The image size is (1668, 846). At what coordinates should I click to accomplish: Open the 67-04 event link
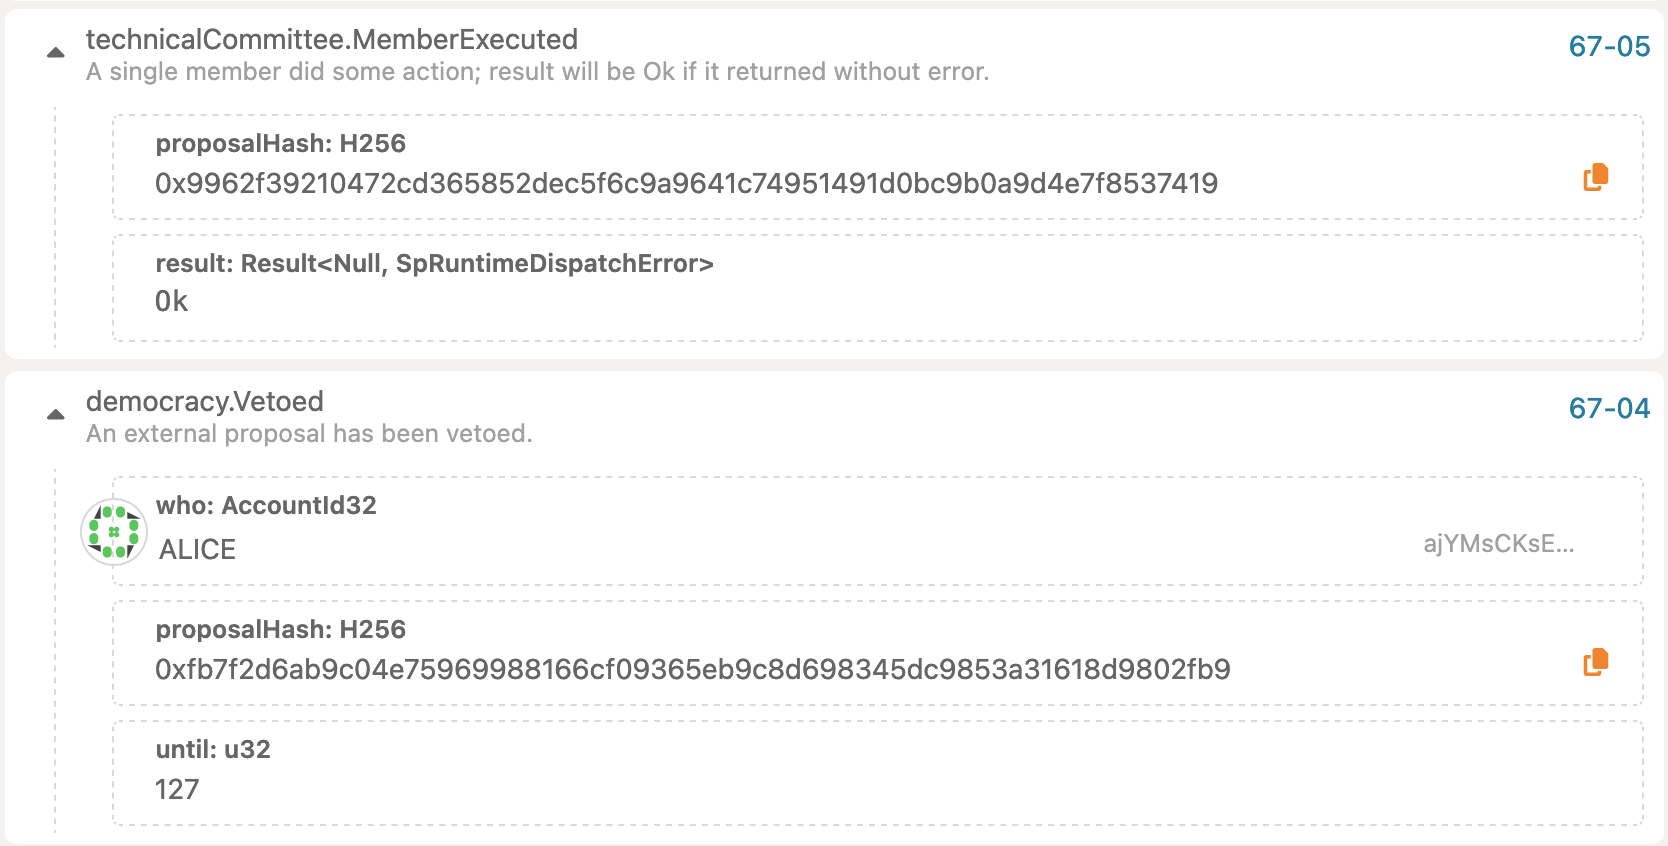pos(1609,409)
